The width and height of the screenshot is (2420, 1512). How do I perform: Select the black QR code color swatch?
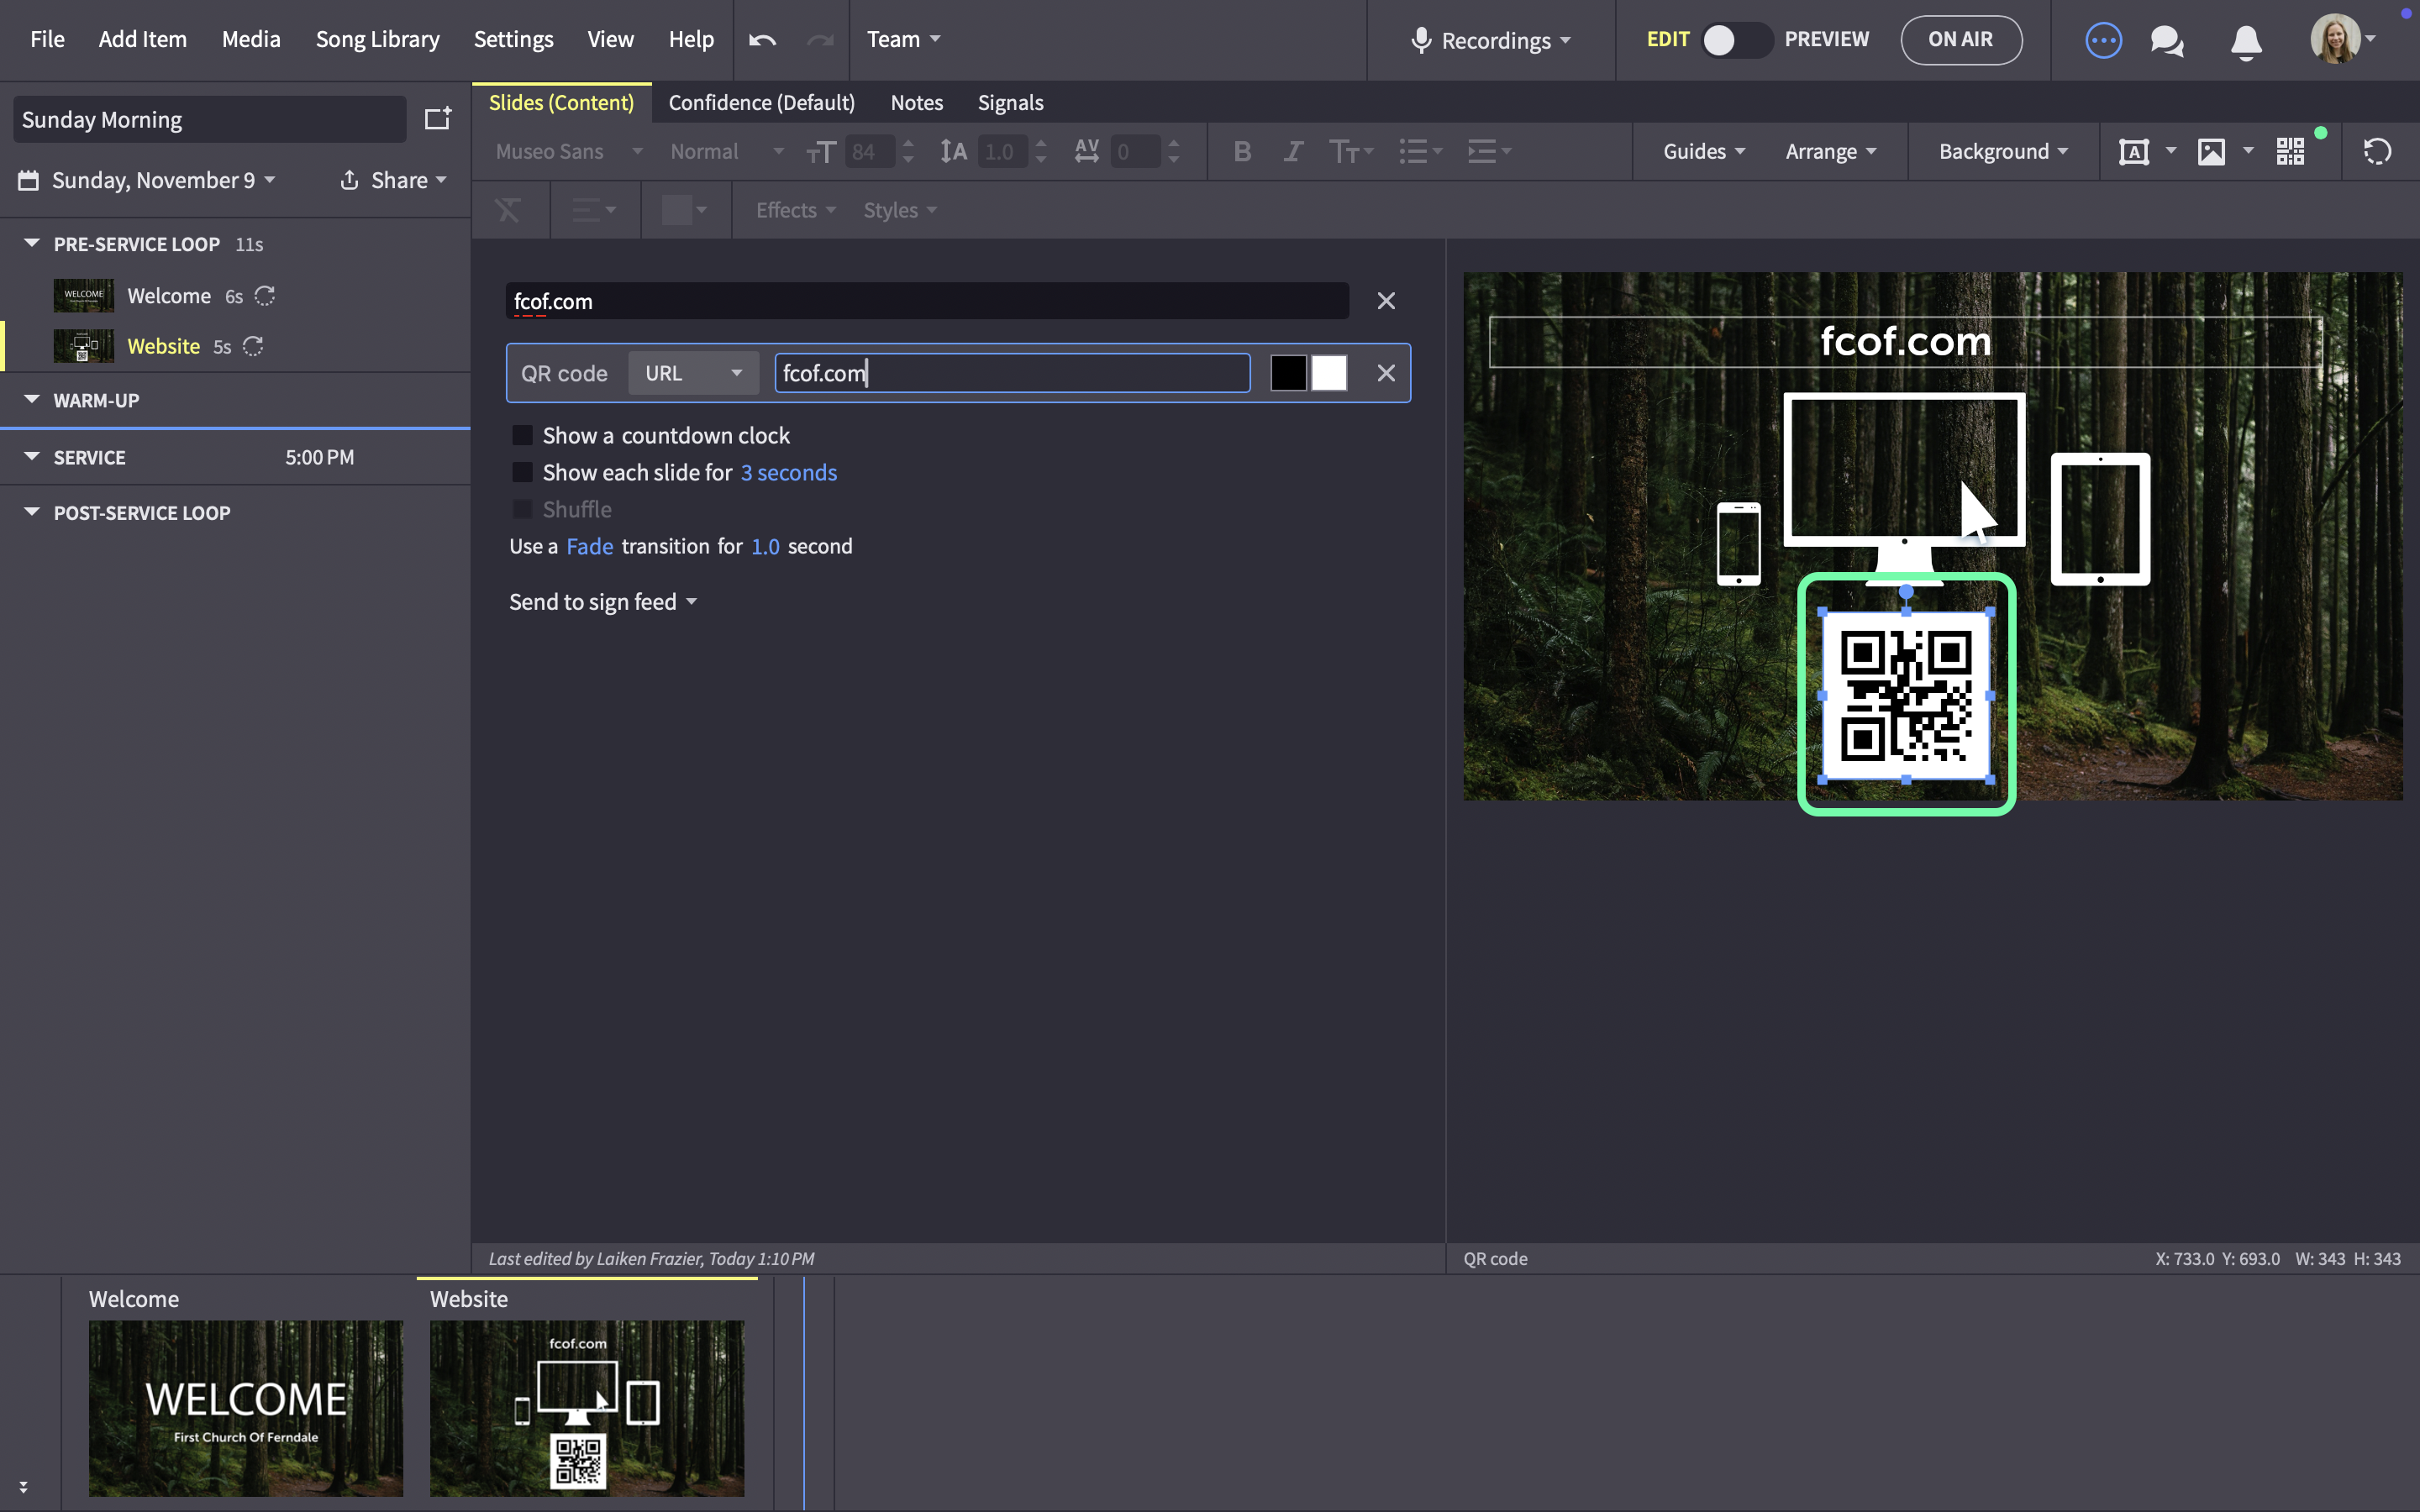pyautogui.click(x=1288, y=373)
